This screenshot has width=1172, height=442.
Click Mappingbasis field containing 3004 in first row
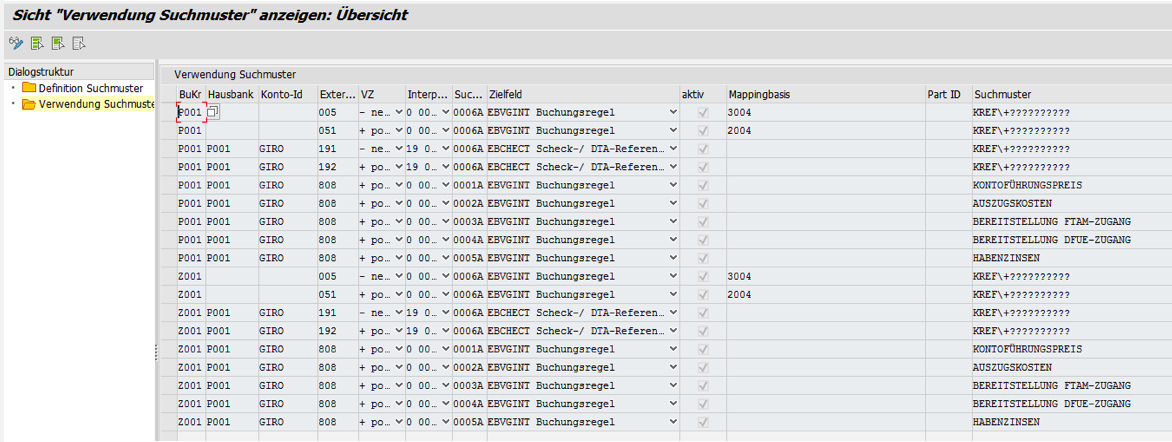(x=822, y=113)
